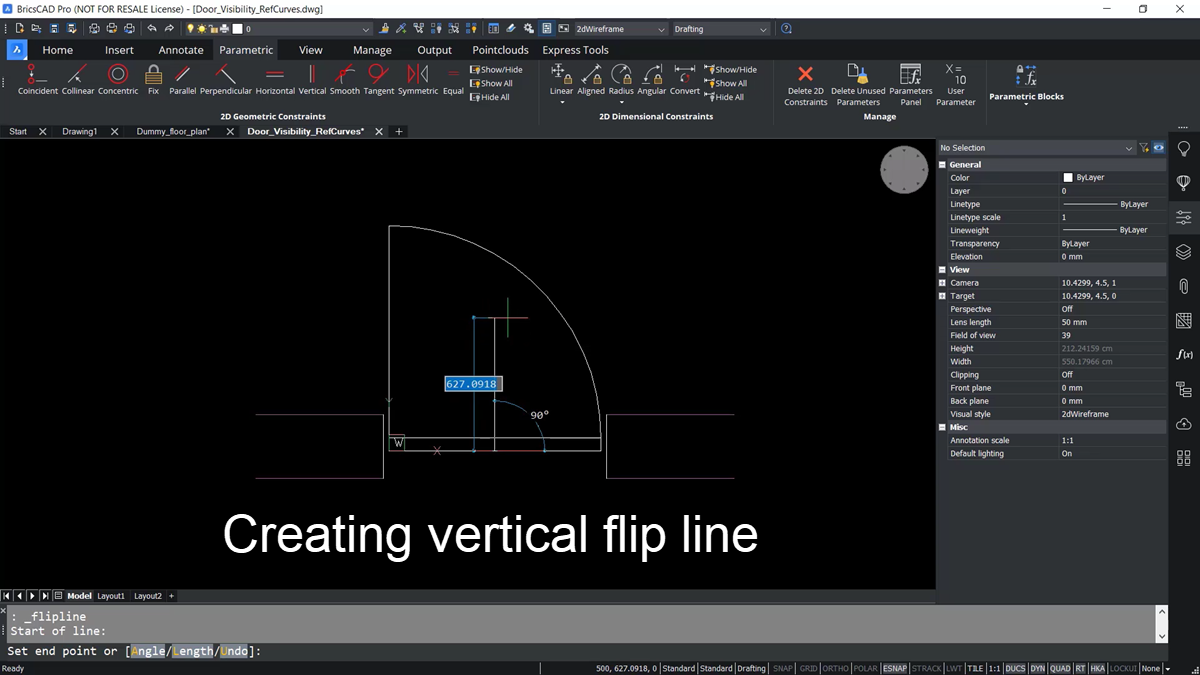Image resolution: width=1200 pixels, height=675 pixels.
Task: Switch to the Express Tools ribbon tab
Action: point(575,49)
